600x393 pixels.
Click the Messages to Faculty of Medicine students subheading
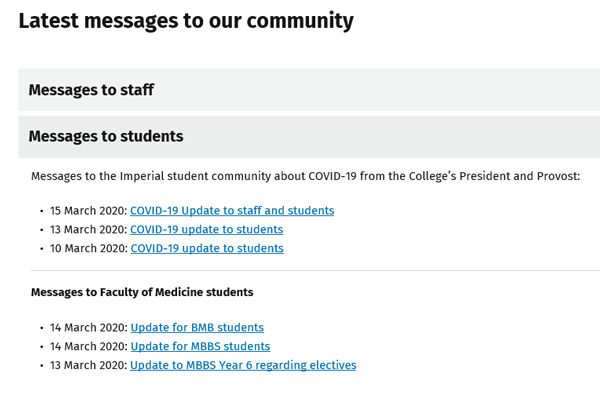point(142,292)
